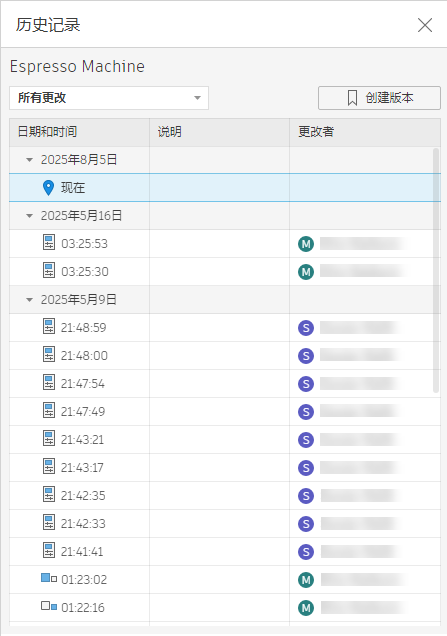
Task: Collapse the 2025年5月9日 group
Action: pyautogui.click(x=29, y=300)
